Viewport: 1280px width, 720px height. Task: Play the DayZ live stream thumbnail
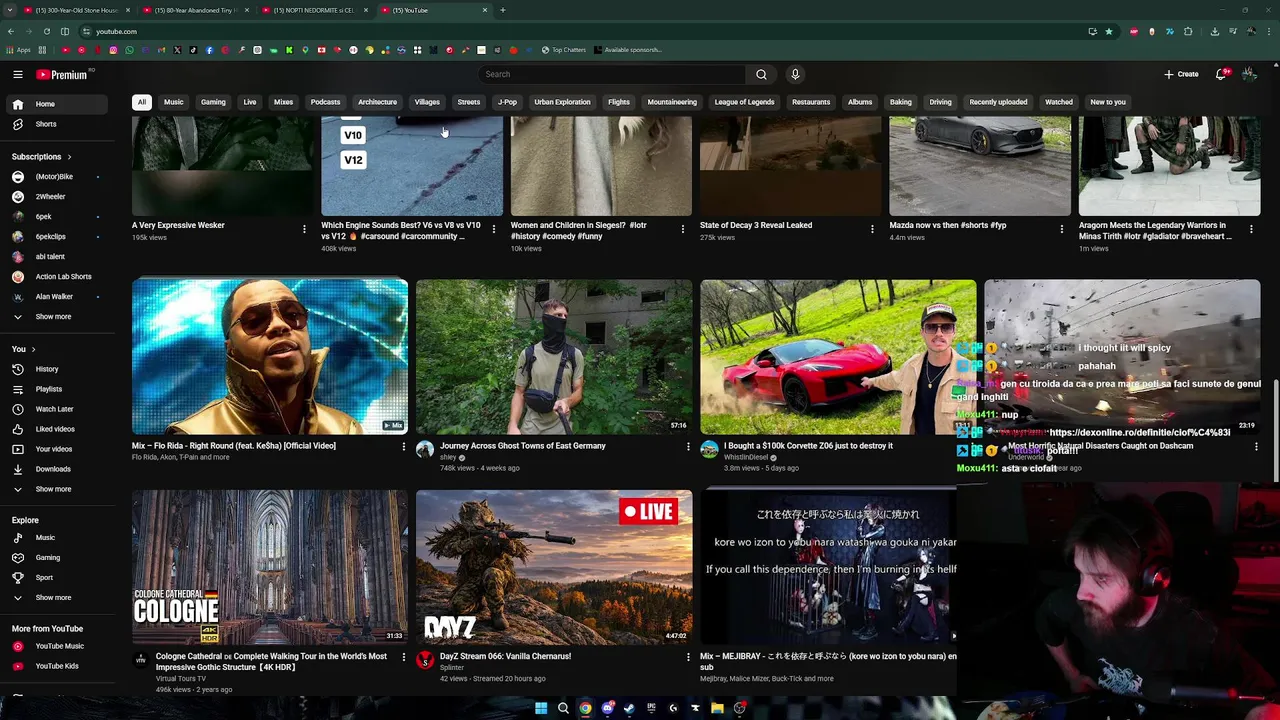point(554,567)
